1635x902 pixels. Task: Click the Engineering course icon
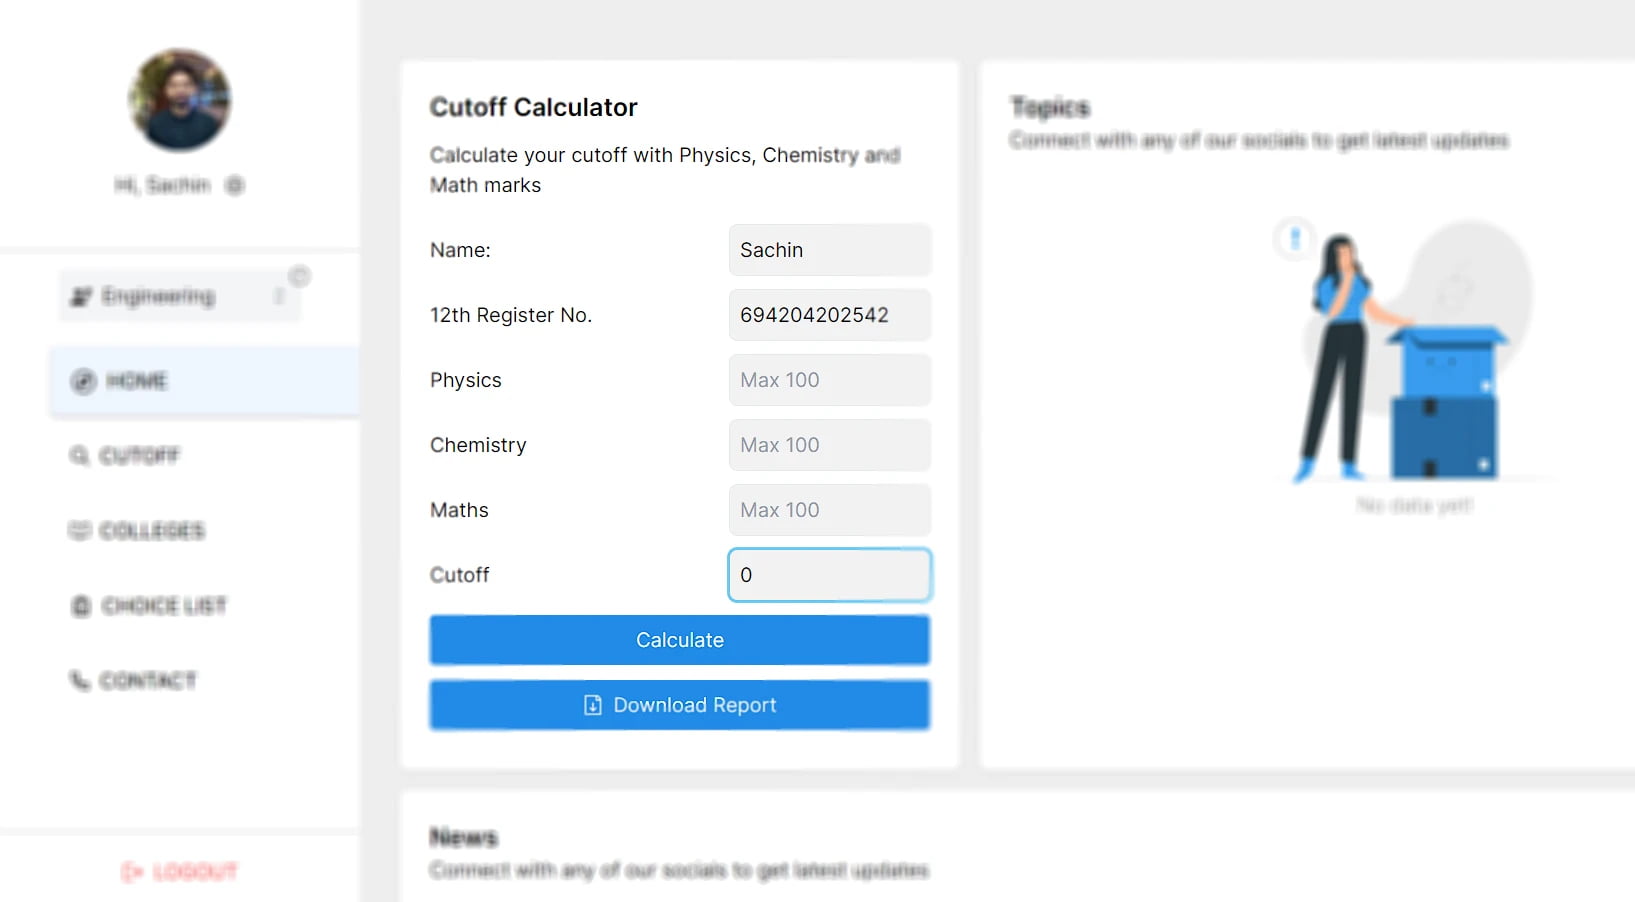81,295
